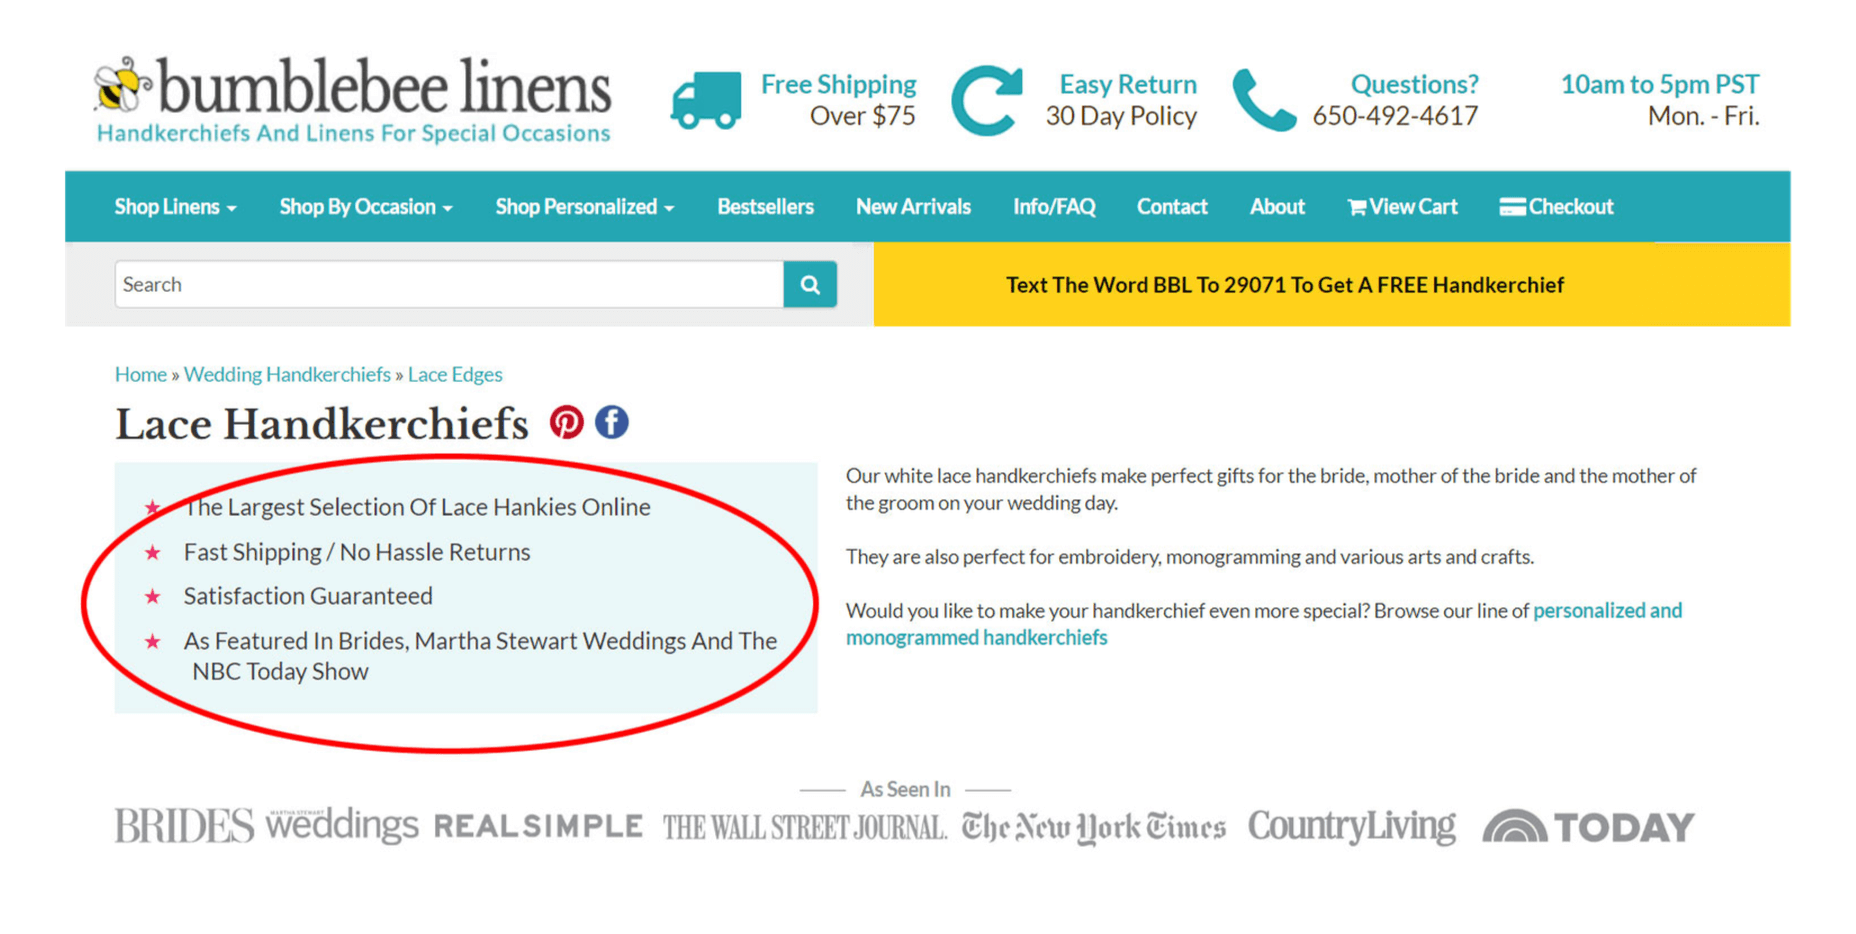This screenshot has height=934, width=1856.
Task: Click 'Mon. - Fri.' hours text
Action: 1703,116
